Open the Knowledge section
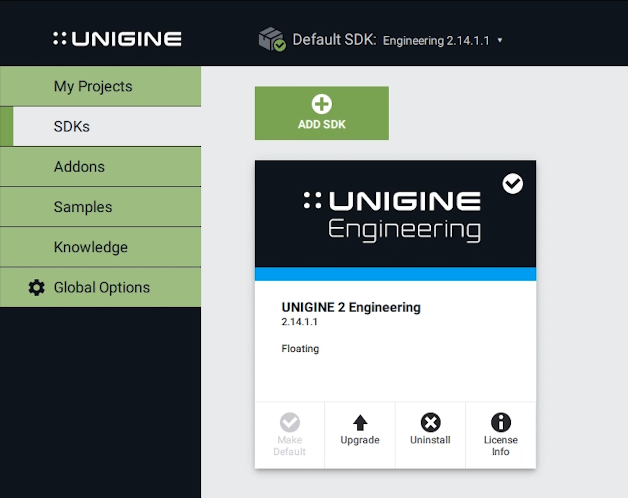628x498 pixels. (91, 247)
